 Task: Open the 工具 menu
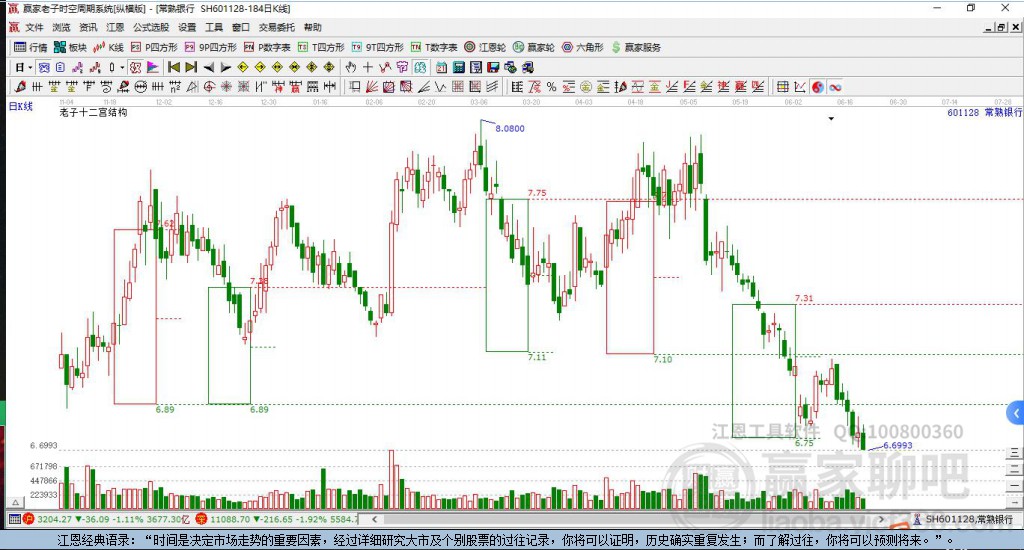coord(214,27)
